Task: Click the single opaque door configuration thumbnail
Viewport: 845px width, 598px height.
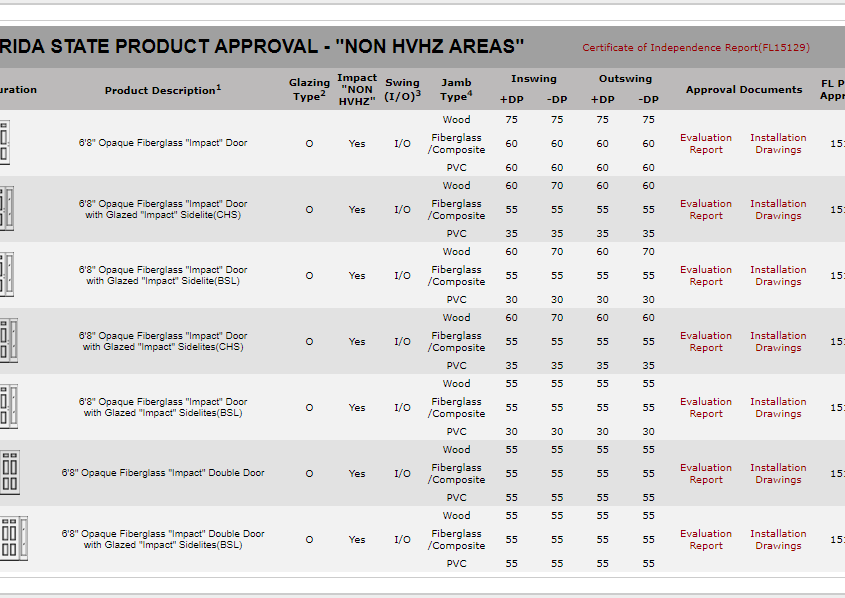Action: [4, 143]
